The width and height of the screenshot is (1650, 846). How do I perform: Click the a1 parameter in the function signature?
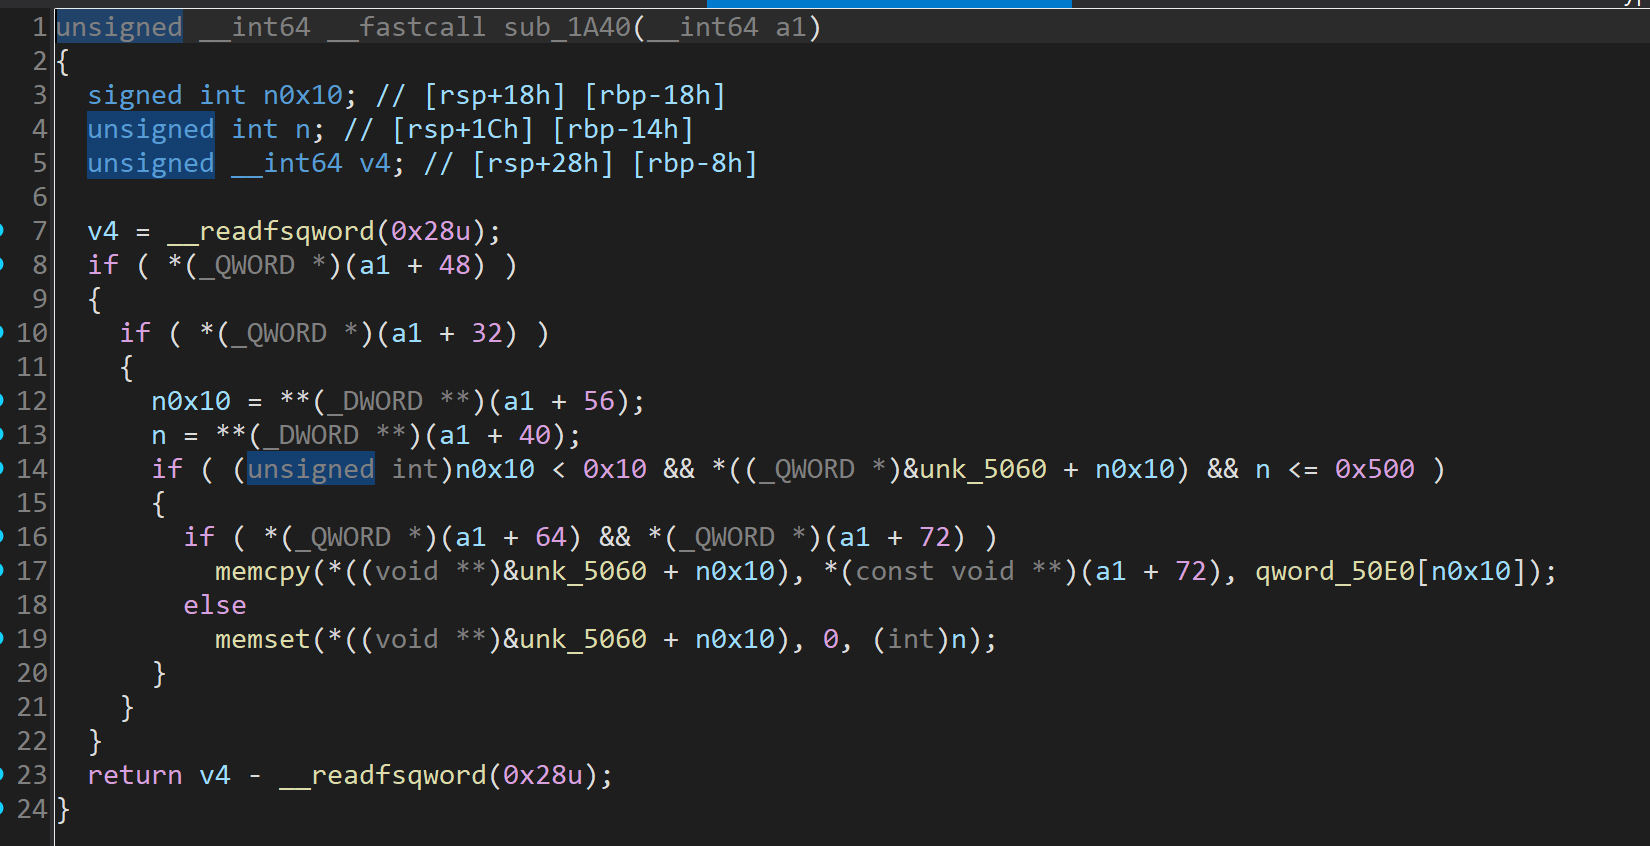click(791, 27)
